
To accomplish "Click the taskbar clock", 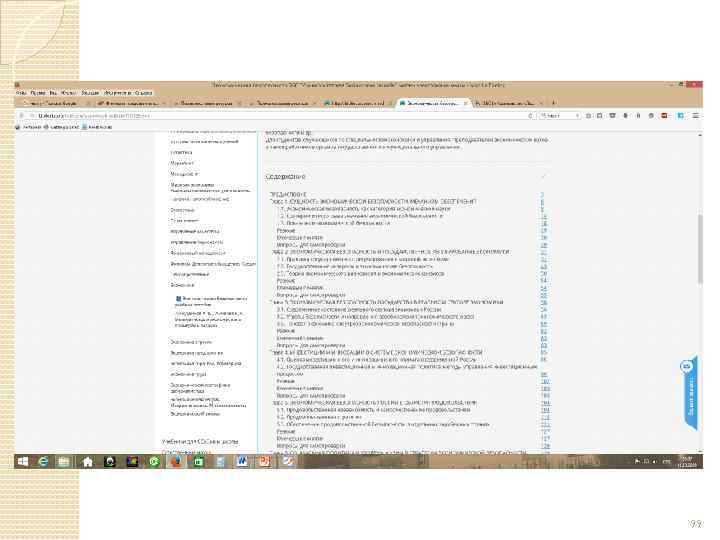I will (686, 461).
